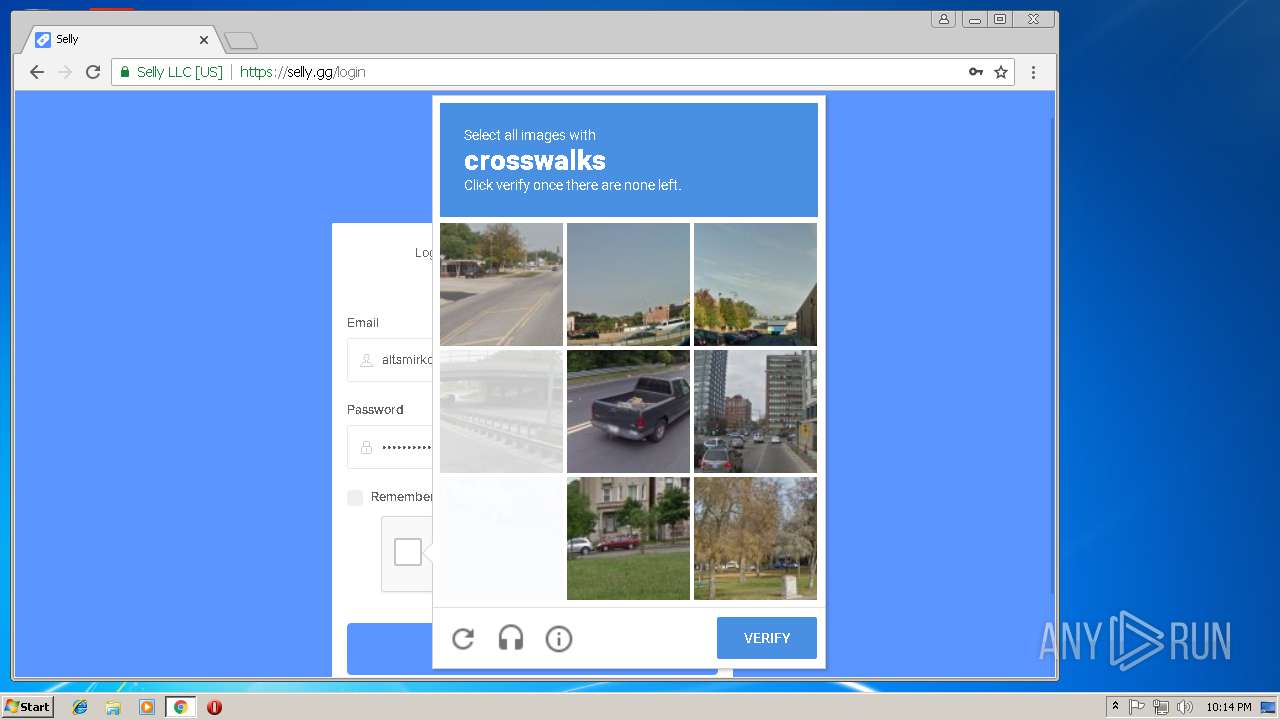Click the blue VERIFY button
1280x720 pixels.
tap(767, 638)
